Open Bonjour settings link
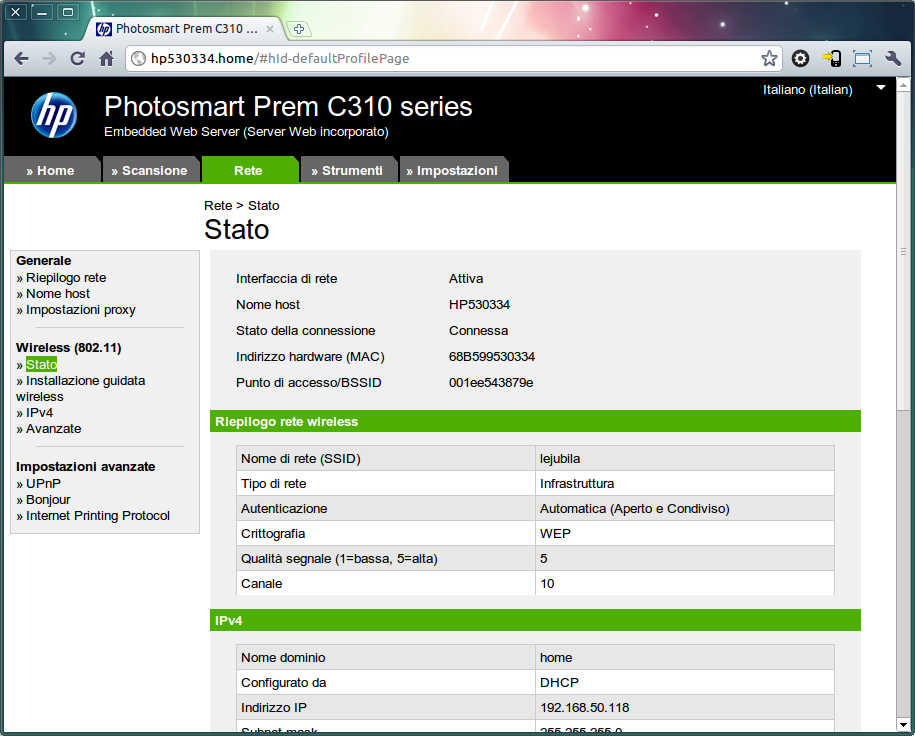 48,500
